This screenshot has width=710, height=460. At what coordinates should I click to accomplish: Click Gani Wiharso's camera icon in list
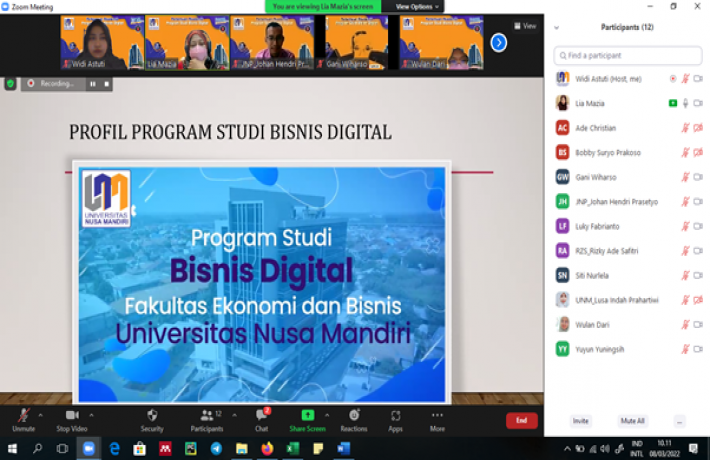[698, 177]
